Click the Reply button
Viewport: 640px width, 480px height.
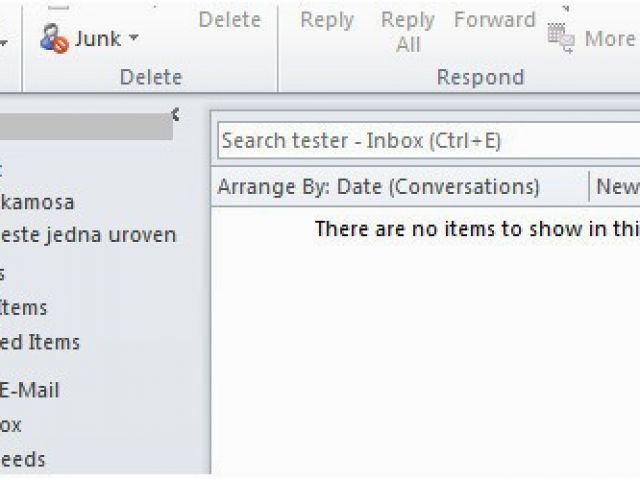click(x=327, y=20)
